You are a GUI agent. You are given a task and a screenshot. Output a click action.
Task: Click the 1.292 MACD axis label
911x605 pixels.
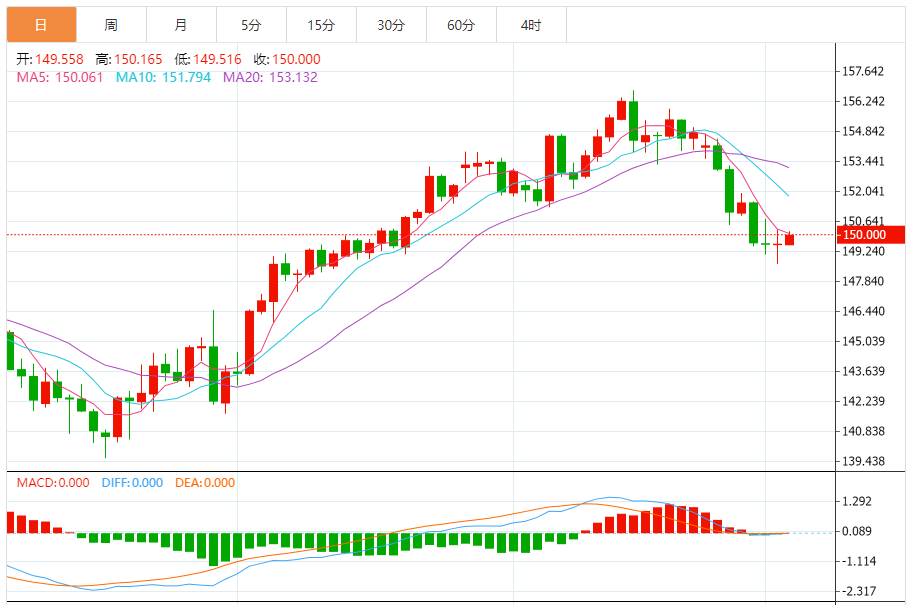857,501
